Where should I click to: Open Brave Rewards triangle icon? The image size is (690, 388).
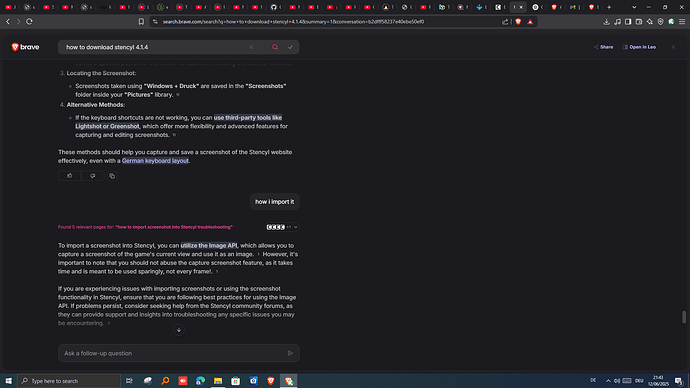click(530, 22)
